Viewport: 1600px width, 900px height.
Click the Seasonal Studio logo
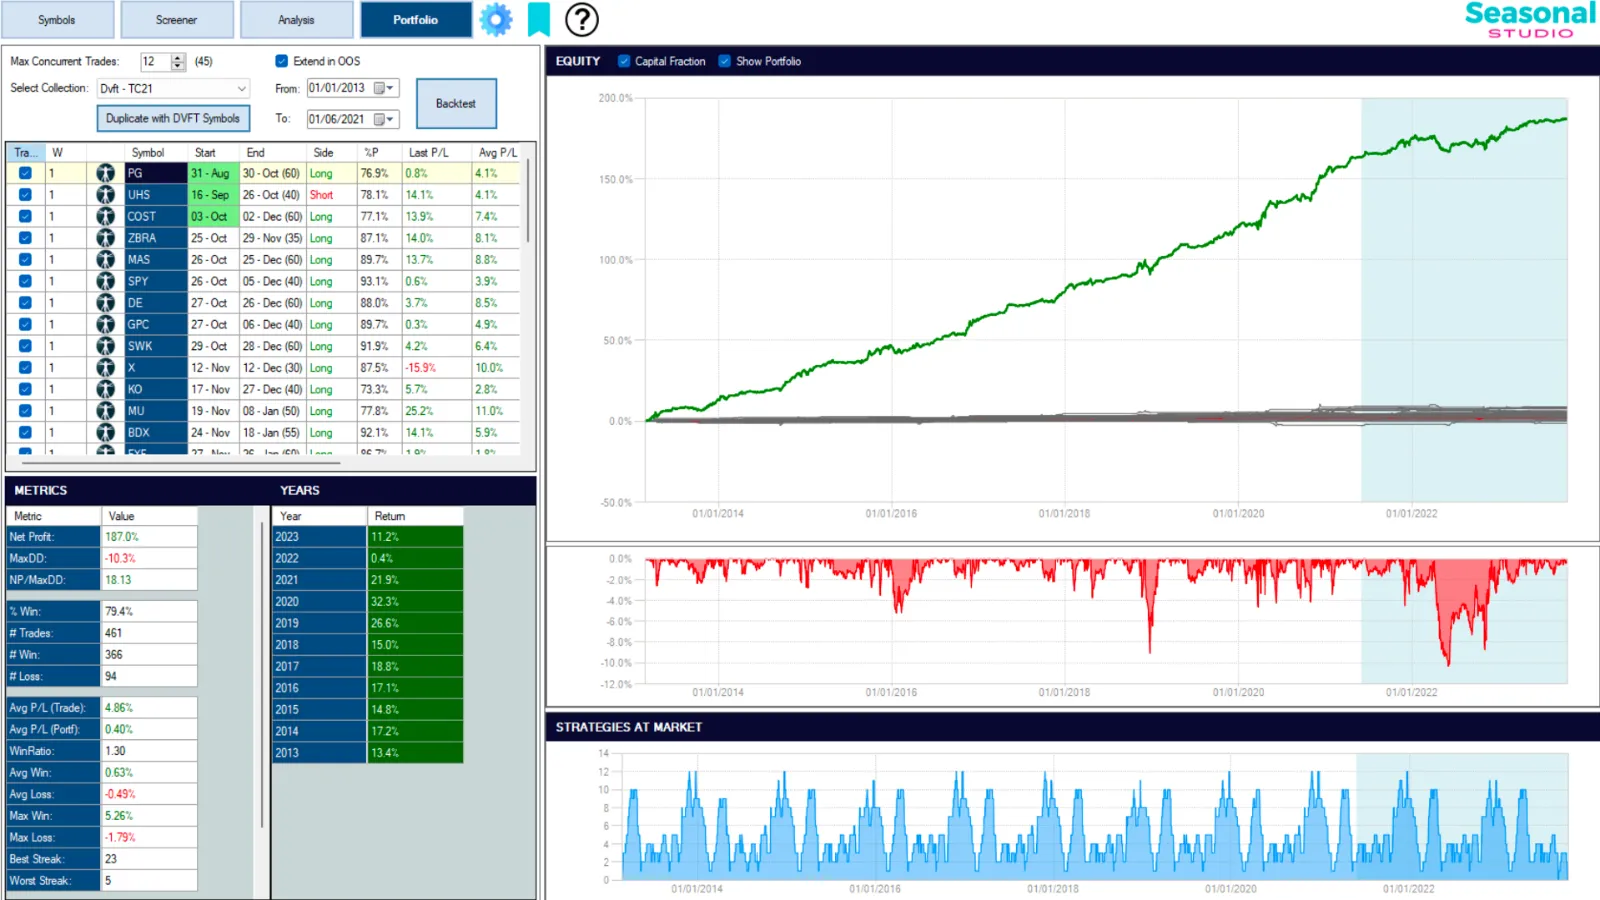(1530, 20)
